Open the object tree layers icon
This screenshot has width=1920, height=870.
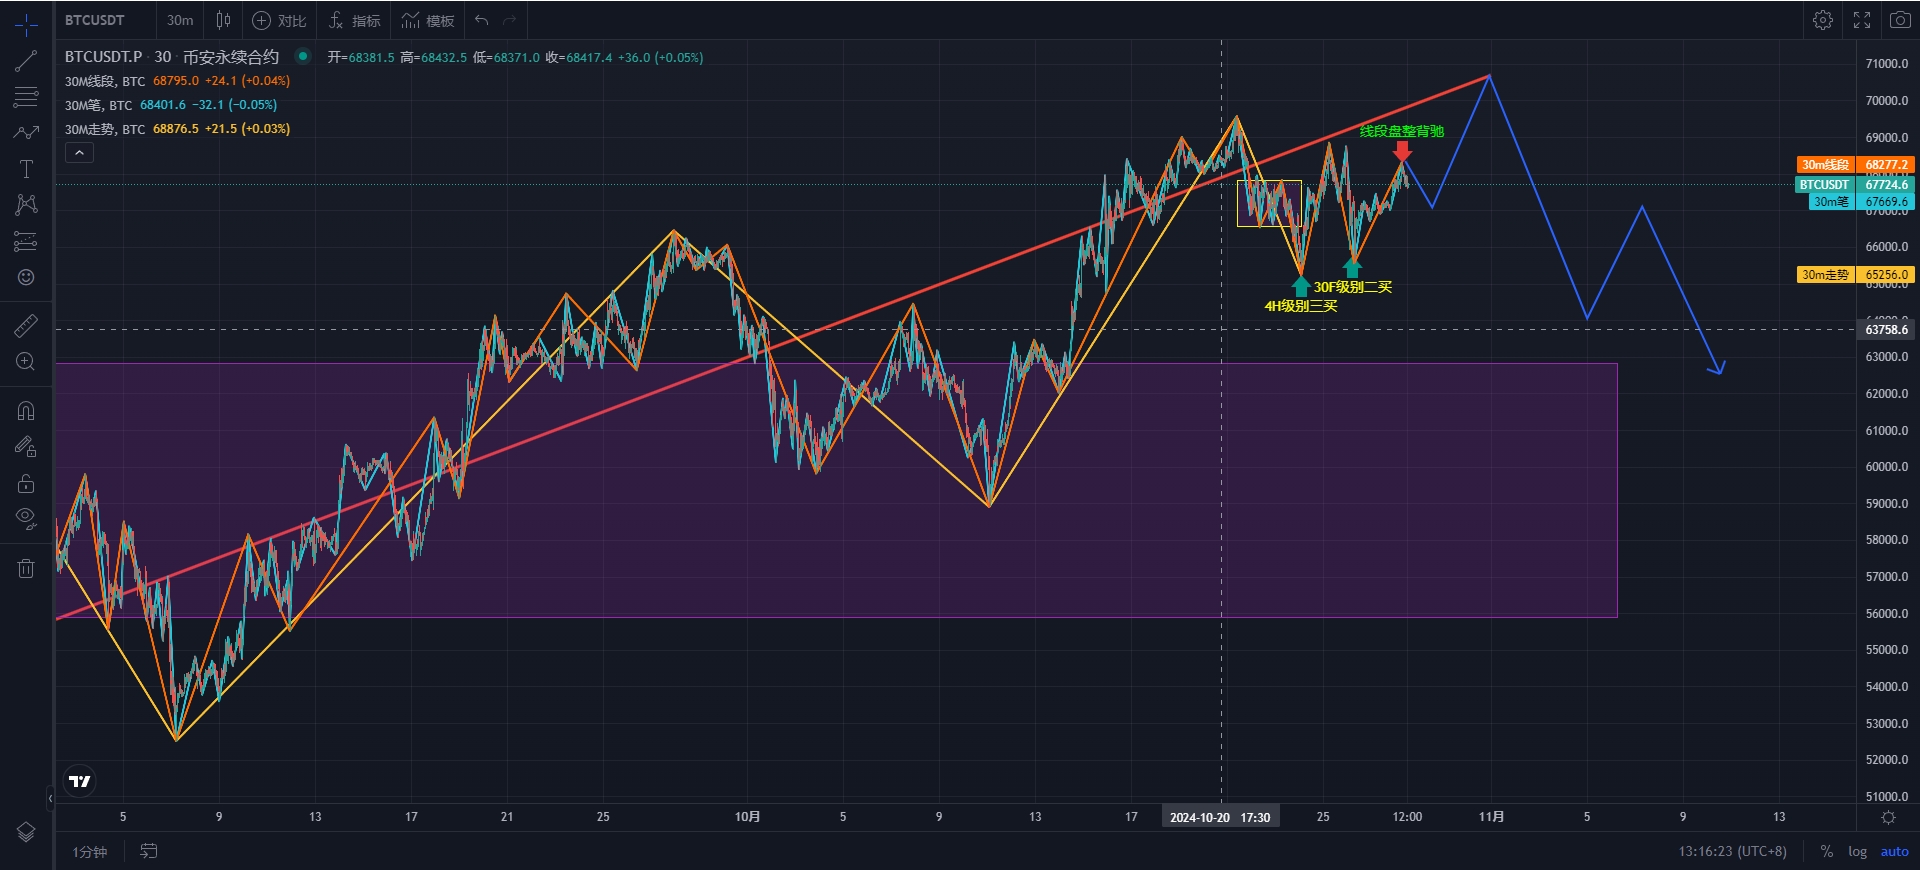tap(26, 832)
